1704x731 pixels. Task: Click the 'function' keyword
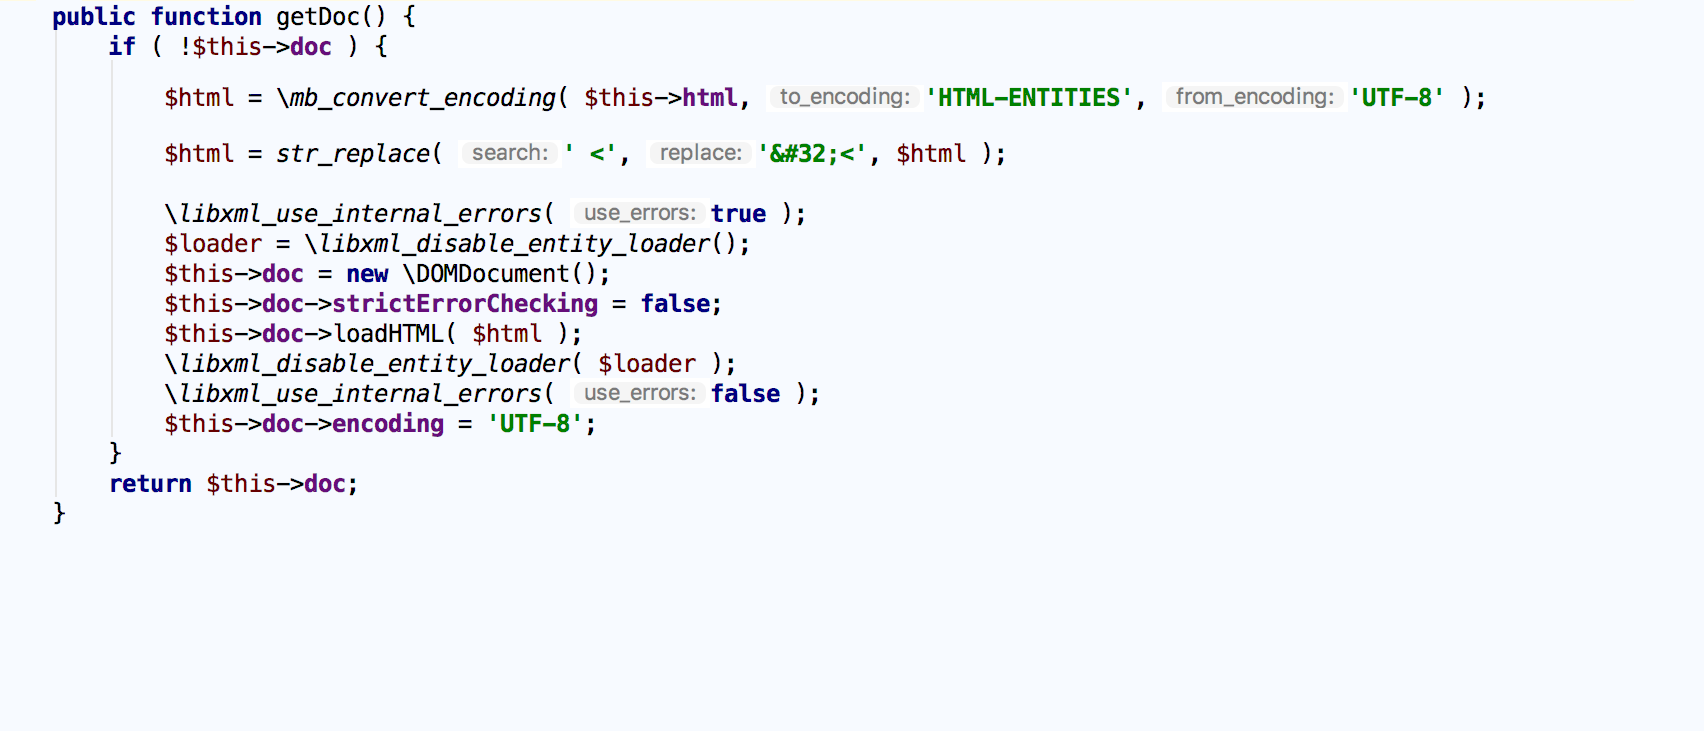click(206, 17)
